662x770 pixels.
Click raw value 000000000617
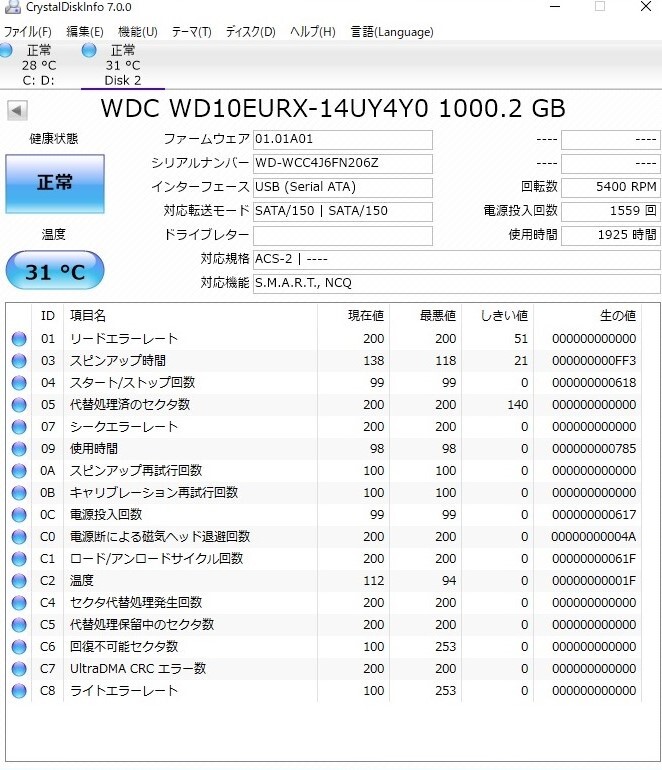(594, 515)
